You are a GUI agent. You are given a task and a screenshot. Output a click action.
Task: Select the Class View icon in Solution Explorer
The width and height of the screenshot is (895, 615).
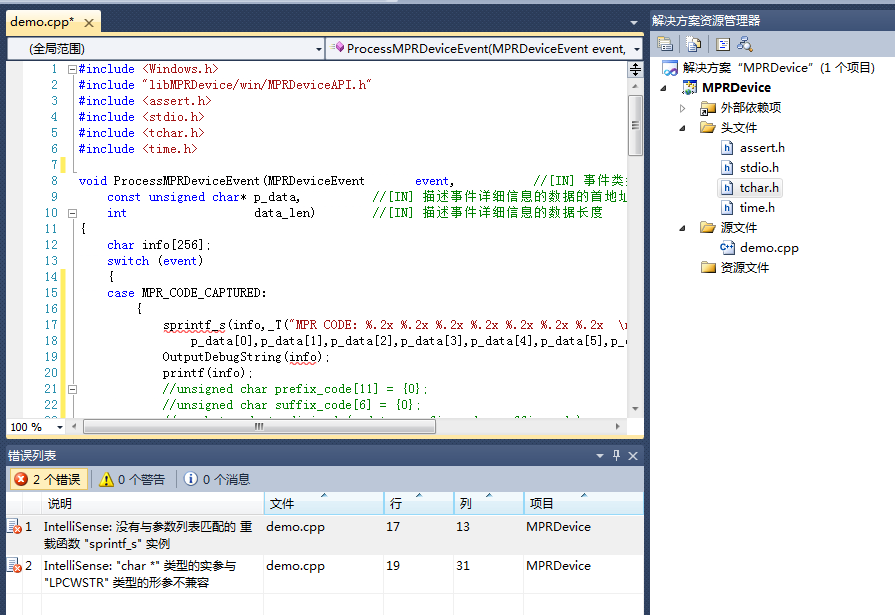click(x=722, y=42)
